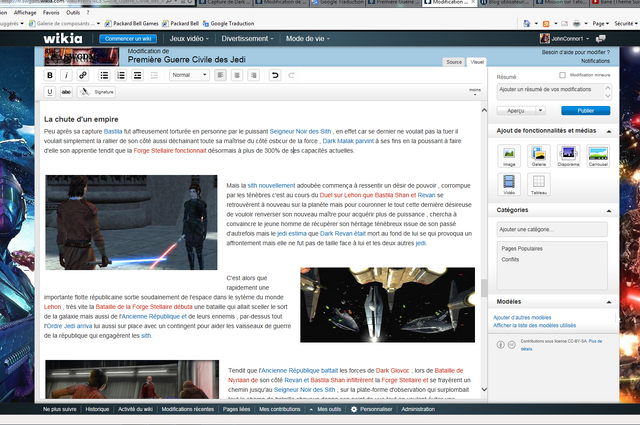Expand the Mes outils menu
Screen dimensions: 640x425
(326, 409)
